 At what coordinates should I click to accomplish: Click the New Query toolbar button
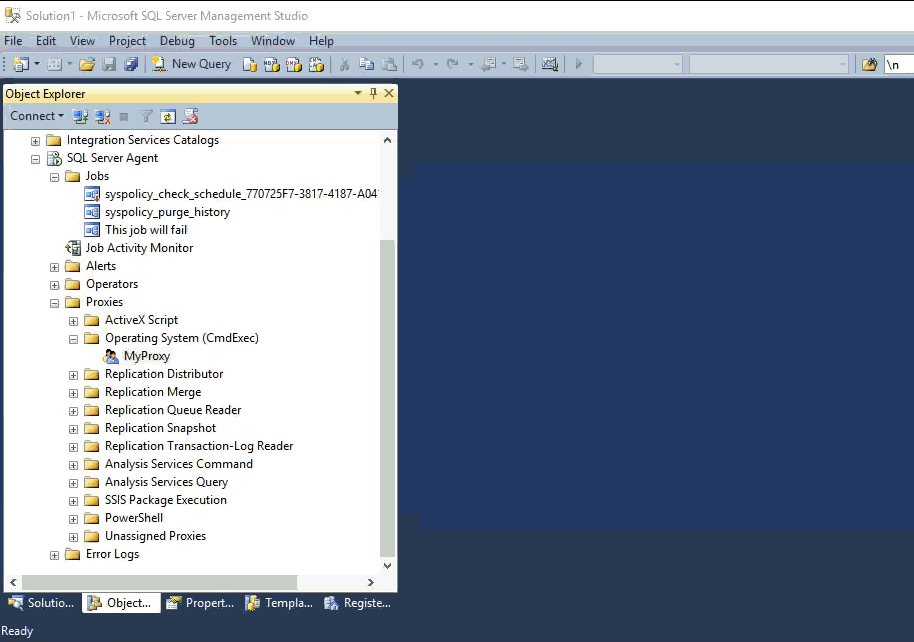[191, 64]
